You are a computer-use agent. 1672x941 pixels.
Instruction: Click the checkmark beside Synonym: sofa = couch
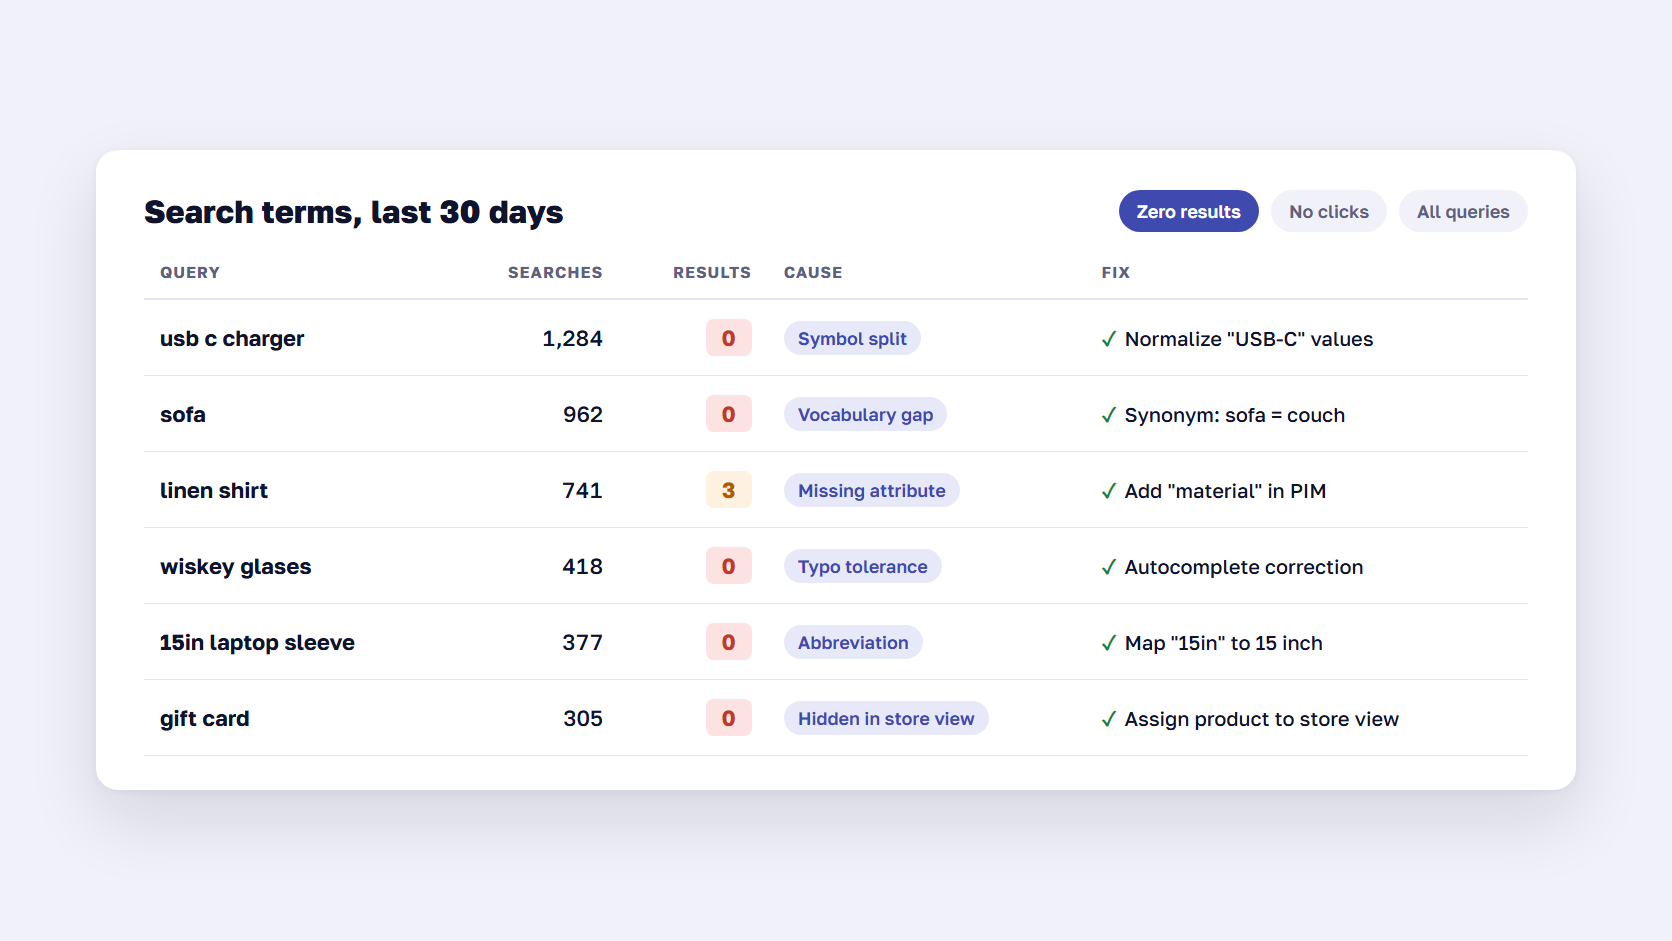pyautogui.click(x=1108, y=415)
